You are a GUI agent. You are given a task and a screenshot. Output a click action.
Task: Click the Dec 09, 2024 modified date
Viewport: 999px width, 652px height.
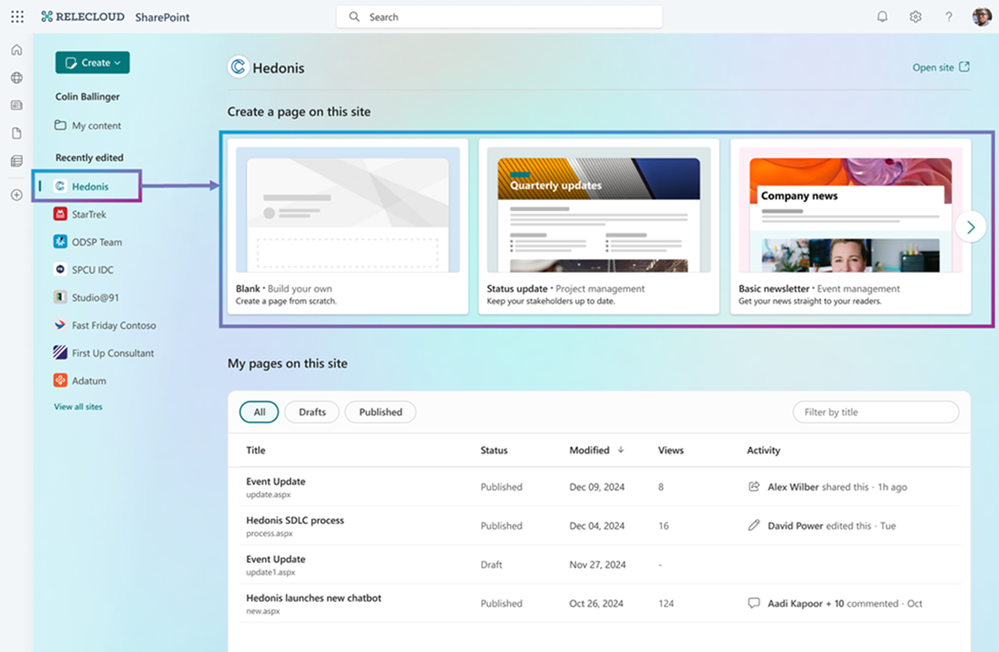[597, 487]
